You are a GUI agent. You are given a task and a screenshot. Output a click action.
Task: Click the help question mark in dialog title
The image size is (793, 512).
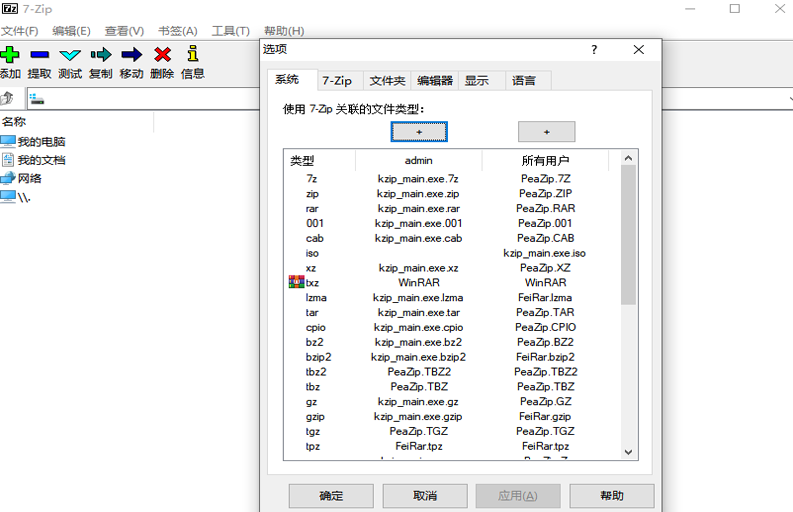[594, 50]
